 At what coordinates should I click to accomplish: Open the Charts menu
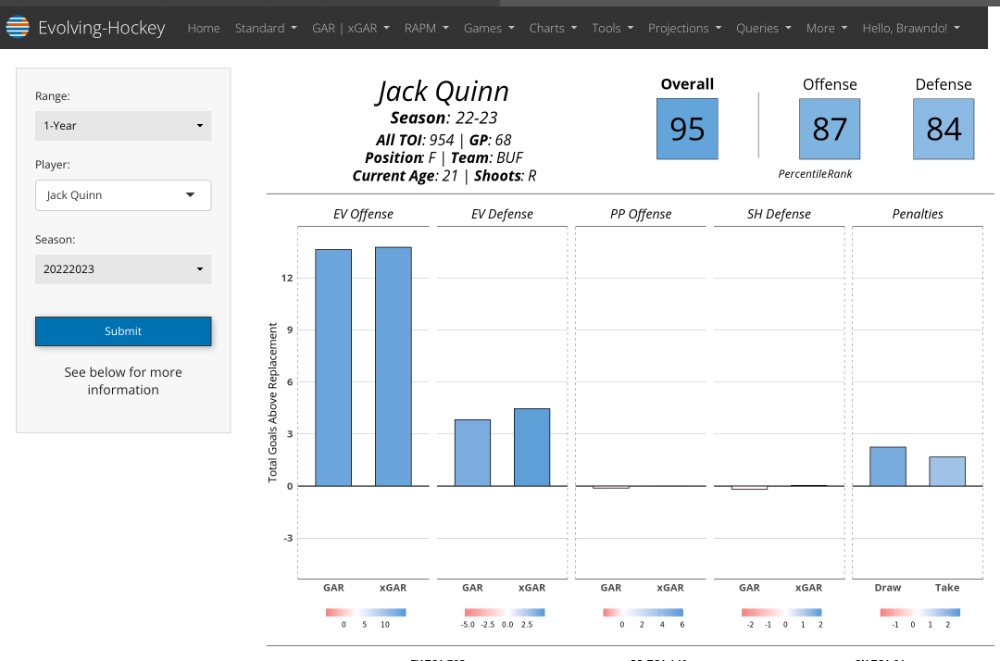pos(553,28)
